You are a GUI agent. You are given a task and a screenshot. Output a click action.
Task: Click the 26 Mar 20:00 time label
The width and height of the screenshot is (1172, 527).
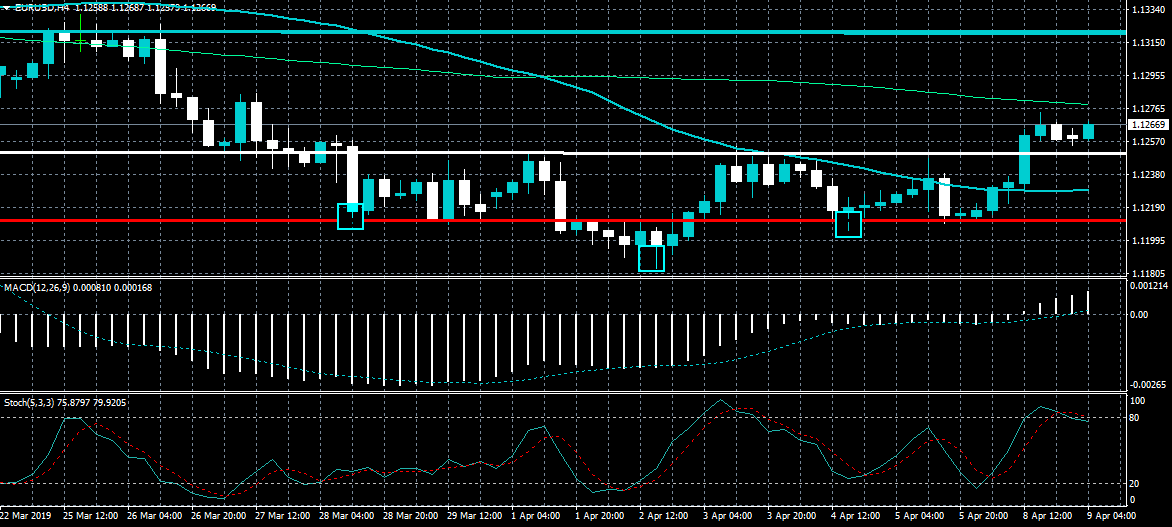click(218, 516)
